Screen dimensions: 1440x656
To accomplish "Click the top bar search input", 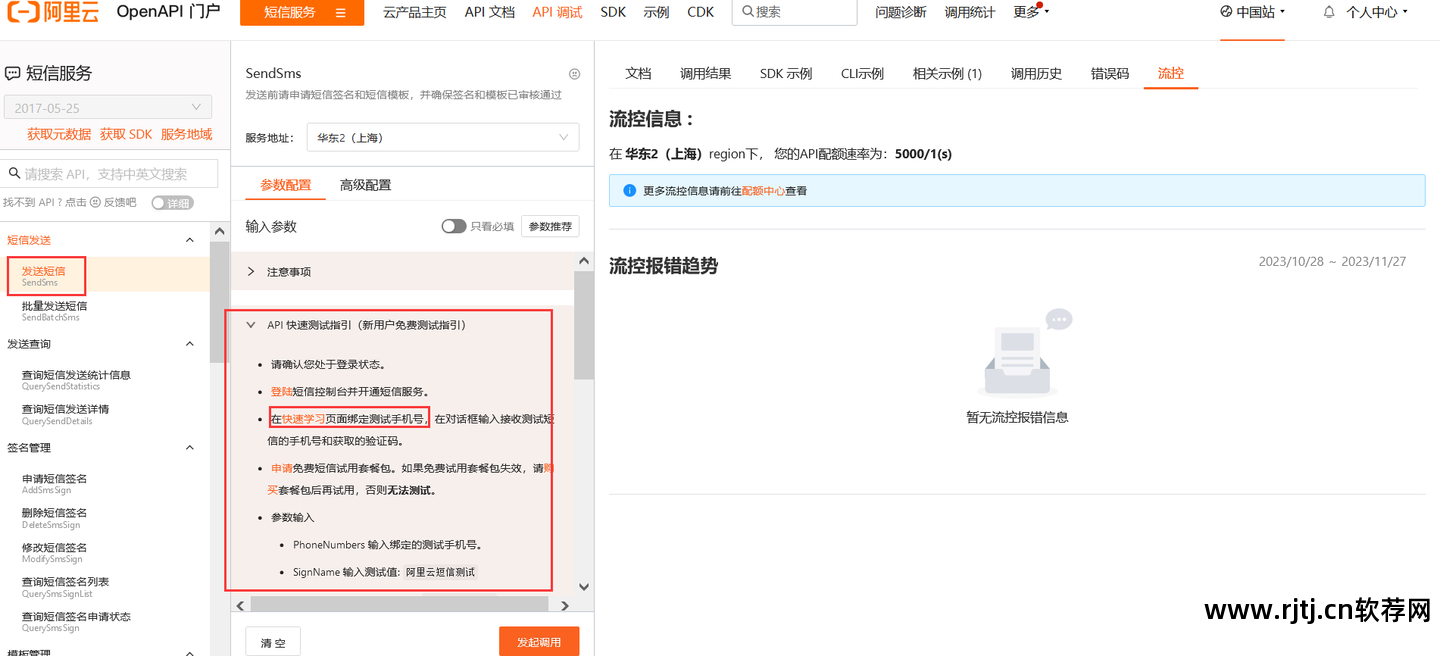I will coord(794,12).
